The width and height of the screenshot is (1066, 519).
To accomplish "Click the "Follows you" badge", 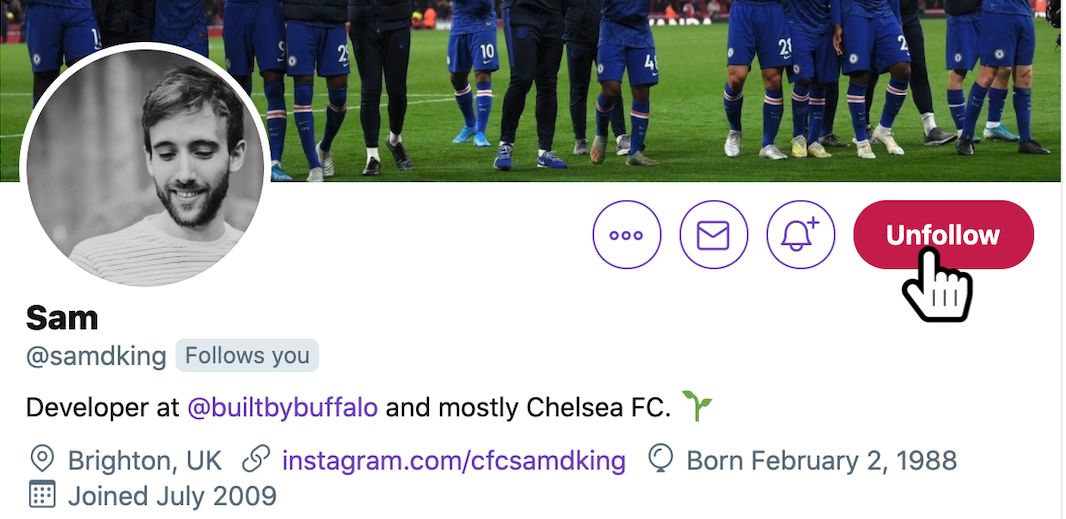I will (x=247, y=356).
